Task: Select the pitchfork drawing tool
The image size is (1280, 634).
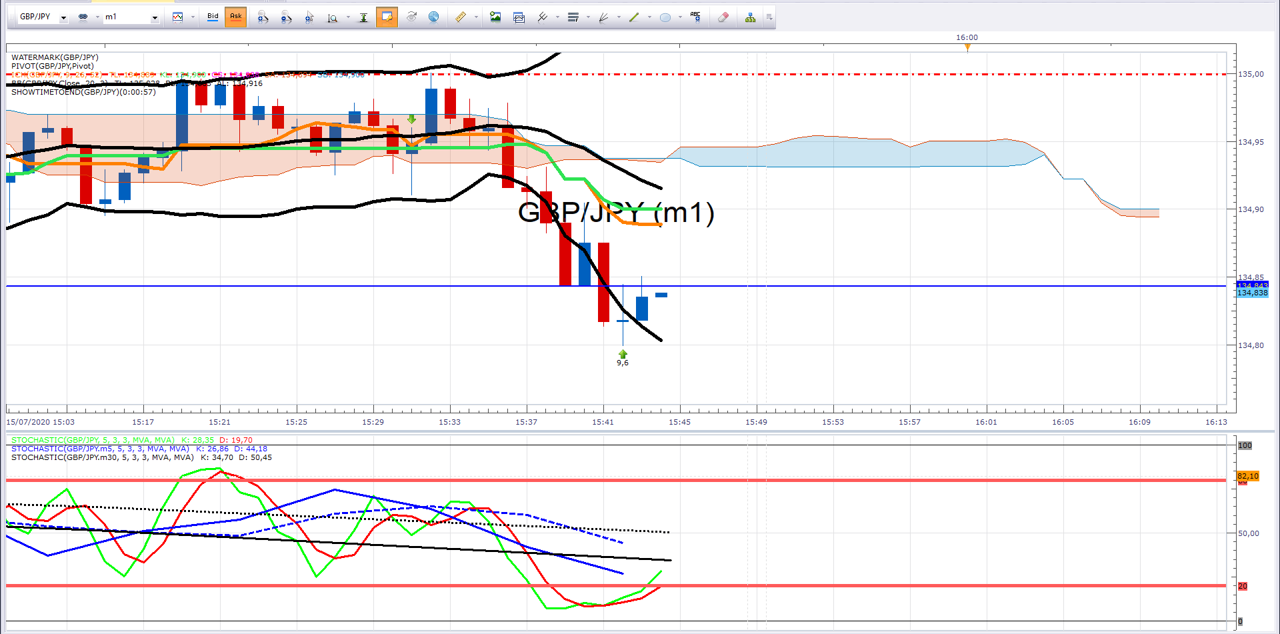Action: click(542, 17)
